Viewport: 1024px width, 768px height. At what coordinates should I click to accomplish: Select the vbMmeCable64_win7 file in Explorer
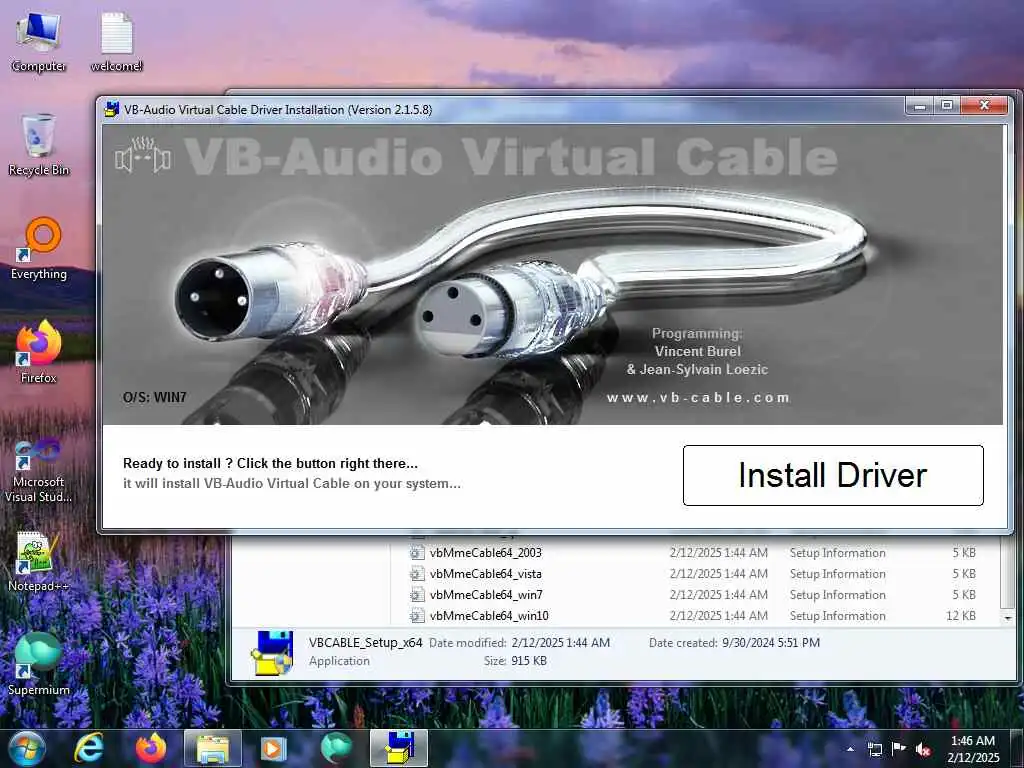click(x=486, y=594)
